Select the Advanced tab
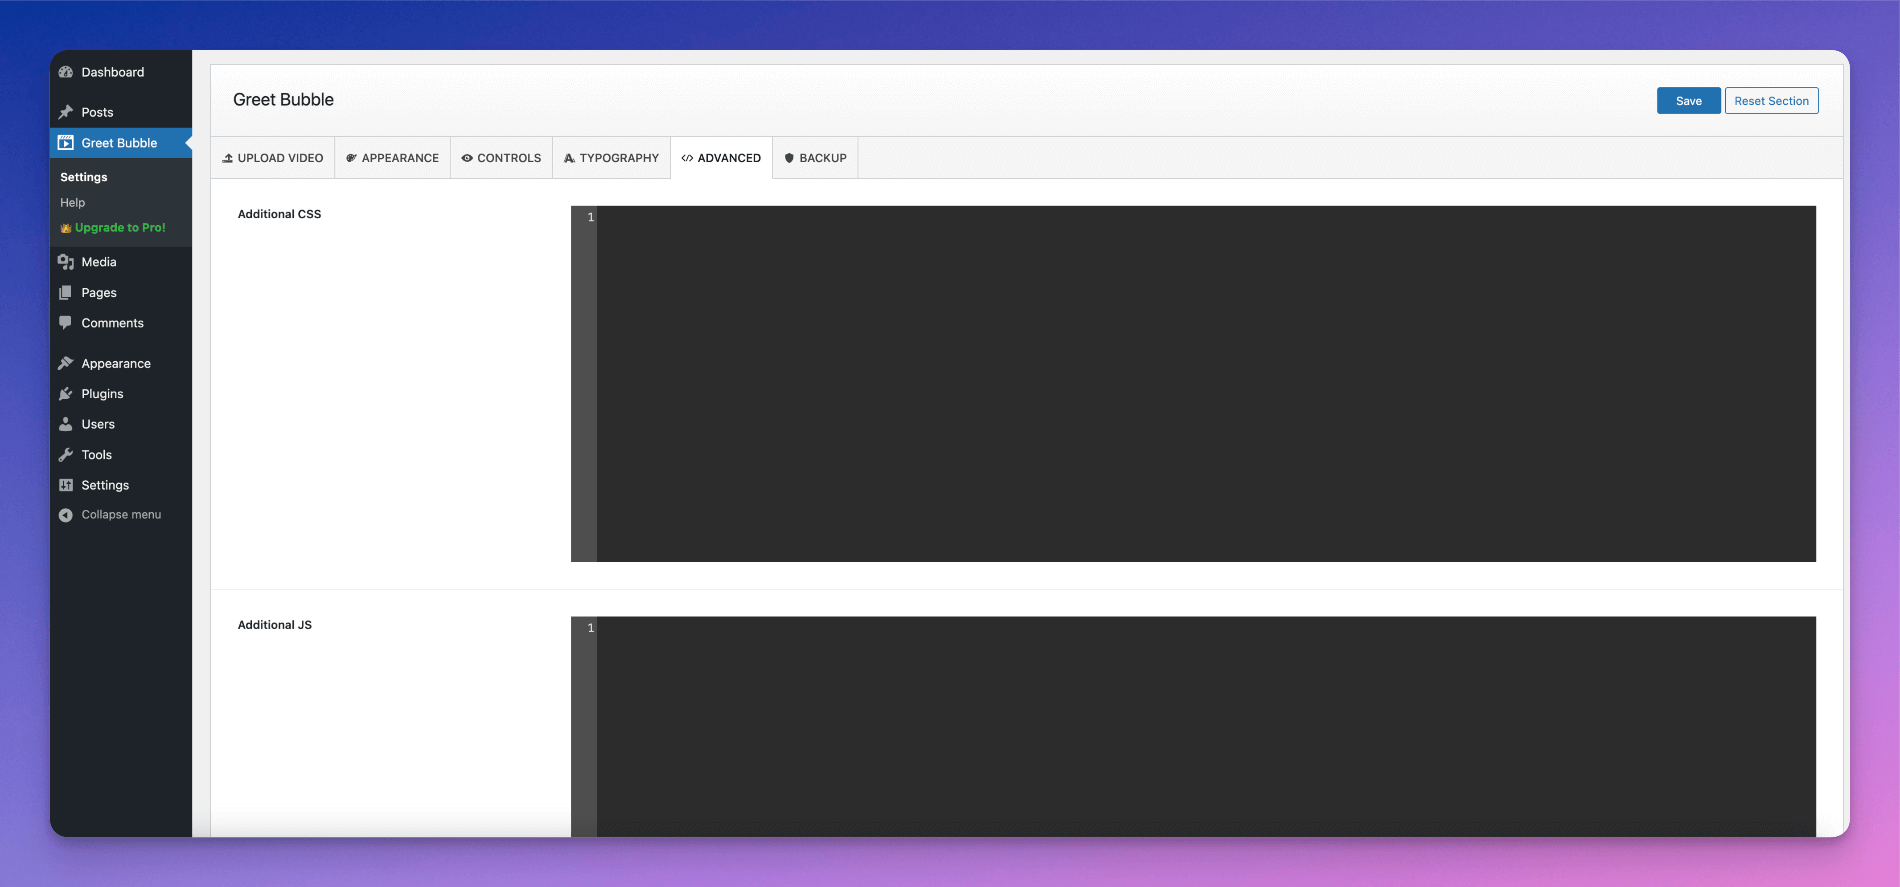1900x887 pixels. [722, 158]
